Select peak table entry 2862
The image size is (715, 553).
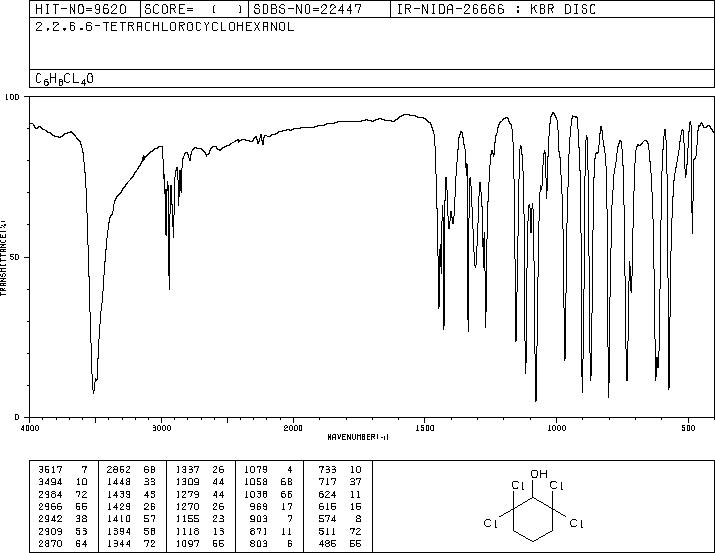119,469
